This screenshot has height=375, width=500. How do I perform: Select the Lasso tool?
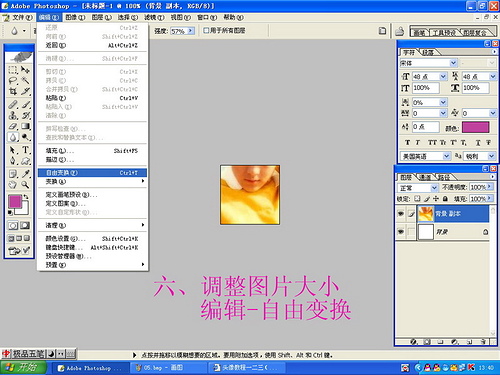[x=13, y=80]
